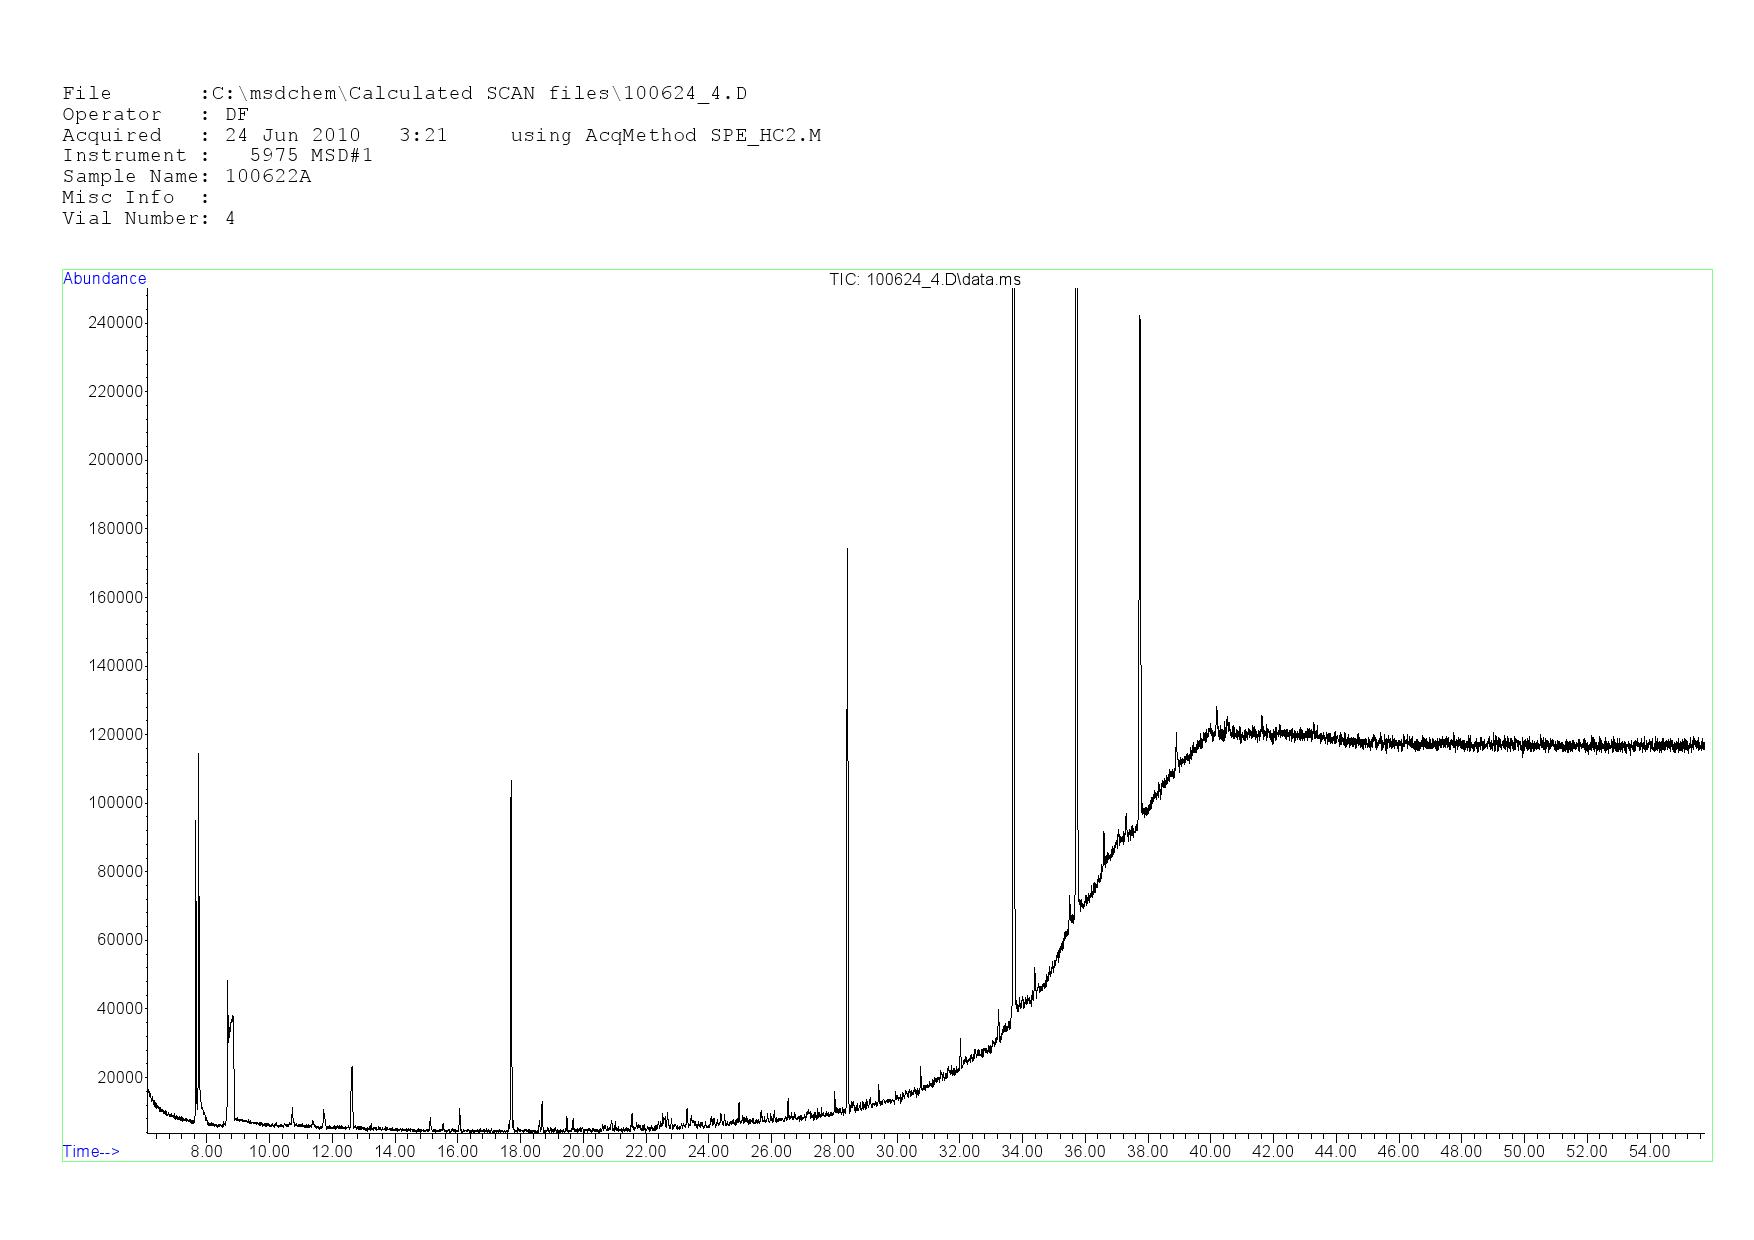Click the Abundance y-axis label
The image size is (1754, 1240).
[104, 279]
